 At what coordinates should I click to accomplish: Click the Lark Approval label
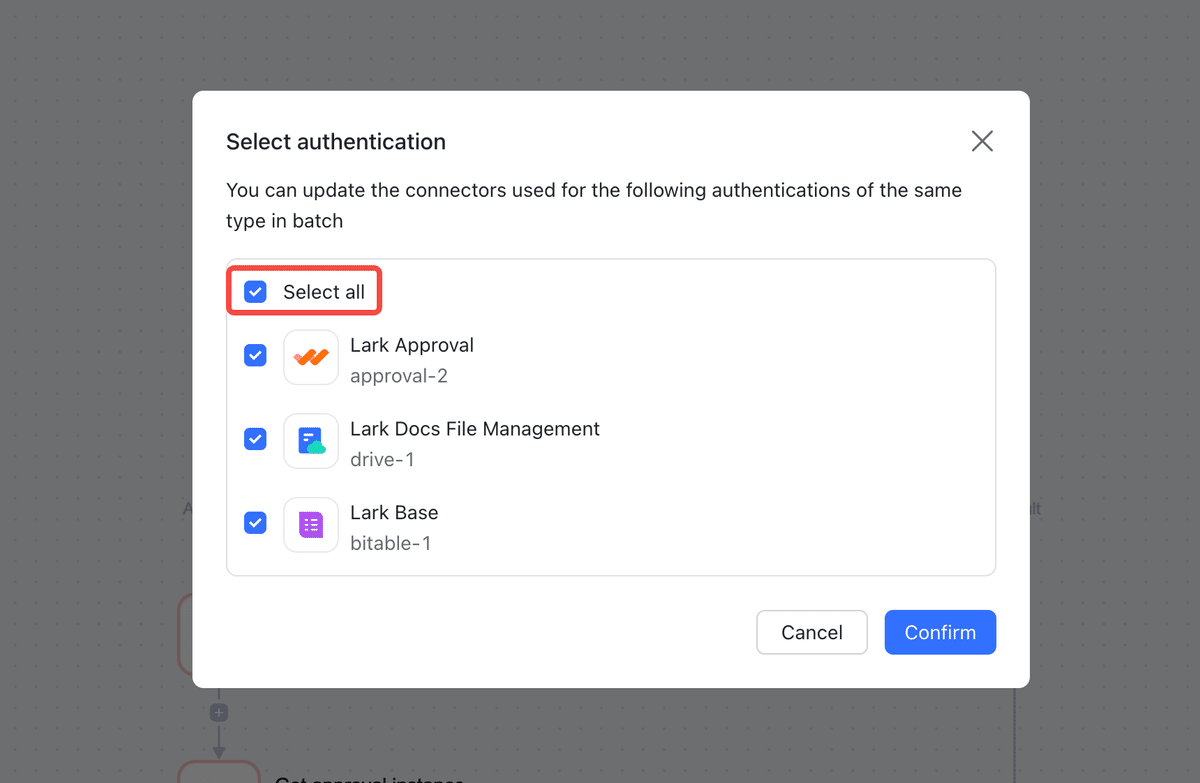tap(412, 345)
